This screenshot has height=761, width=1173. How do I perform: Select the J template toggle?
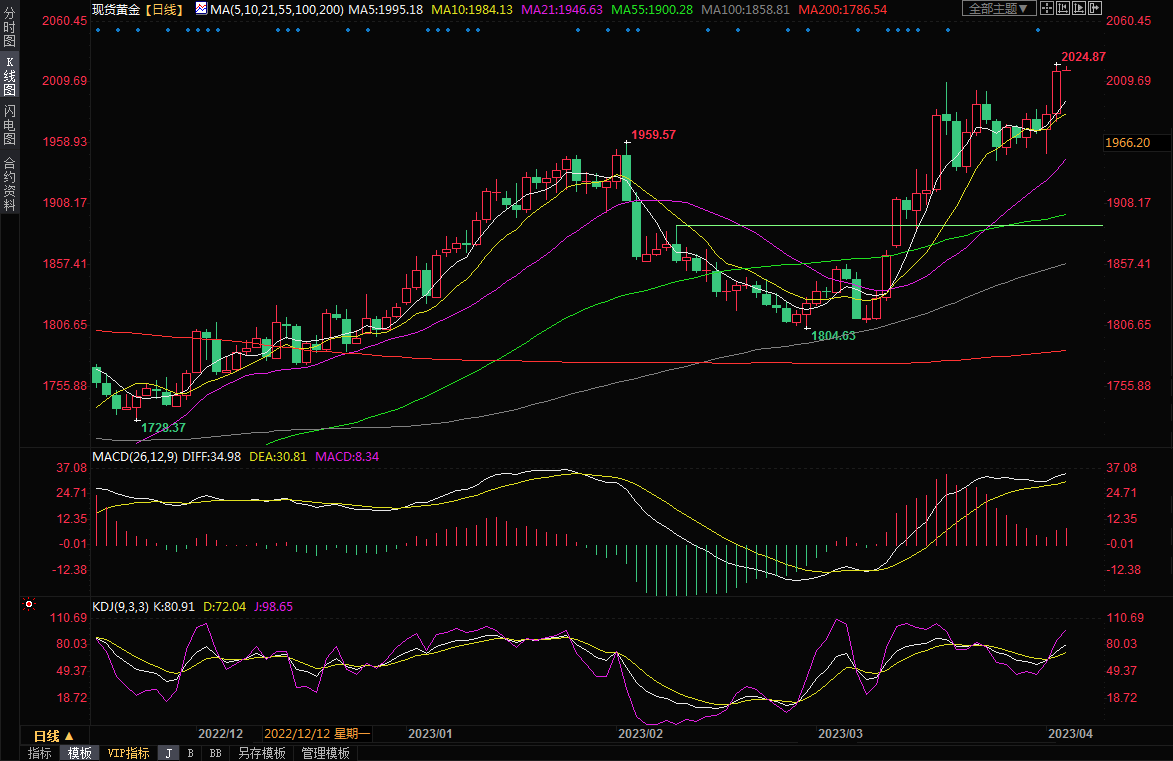168,753
